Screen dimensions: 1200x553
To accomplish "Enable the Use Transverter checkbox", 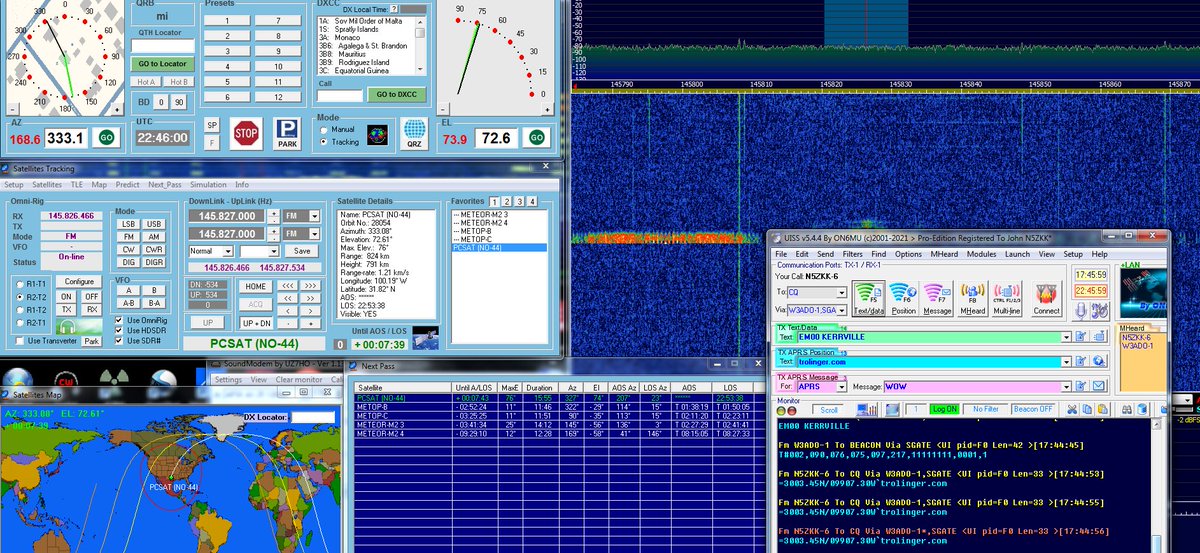I will 20,341.
